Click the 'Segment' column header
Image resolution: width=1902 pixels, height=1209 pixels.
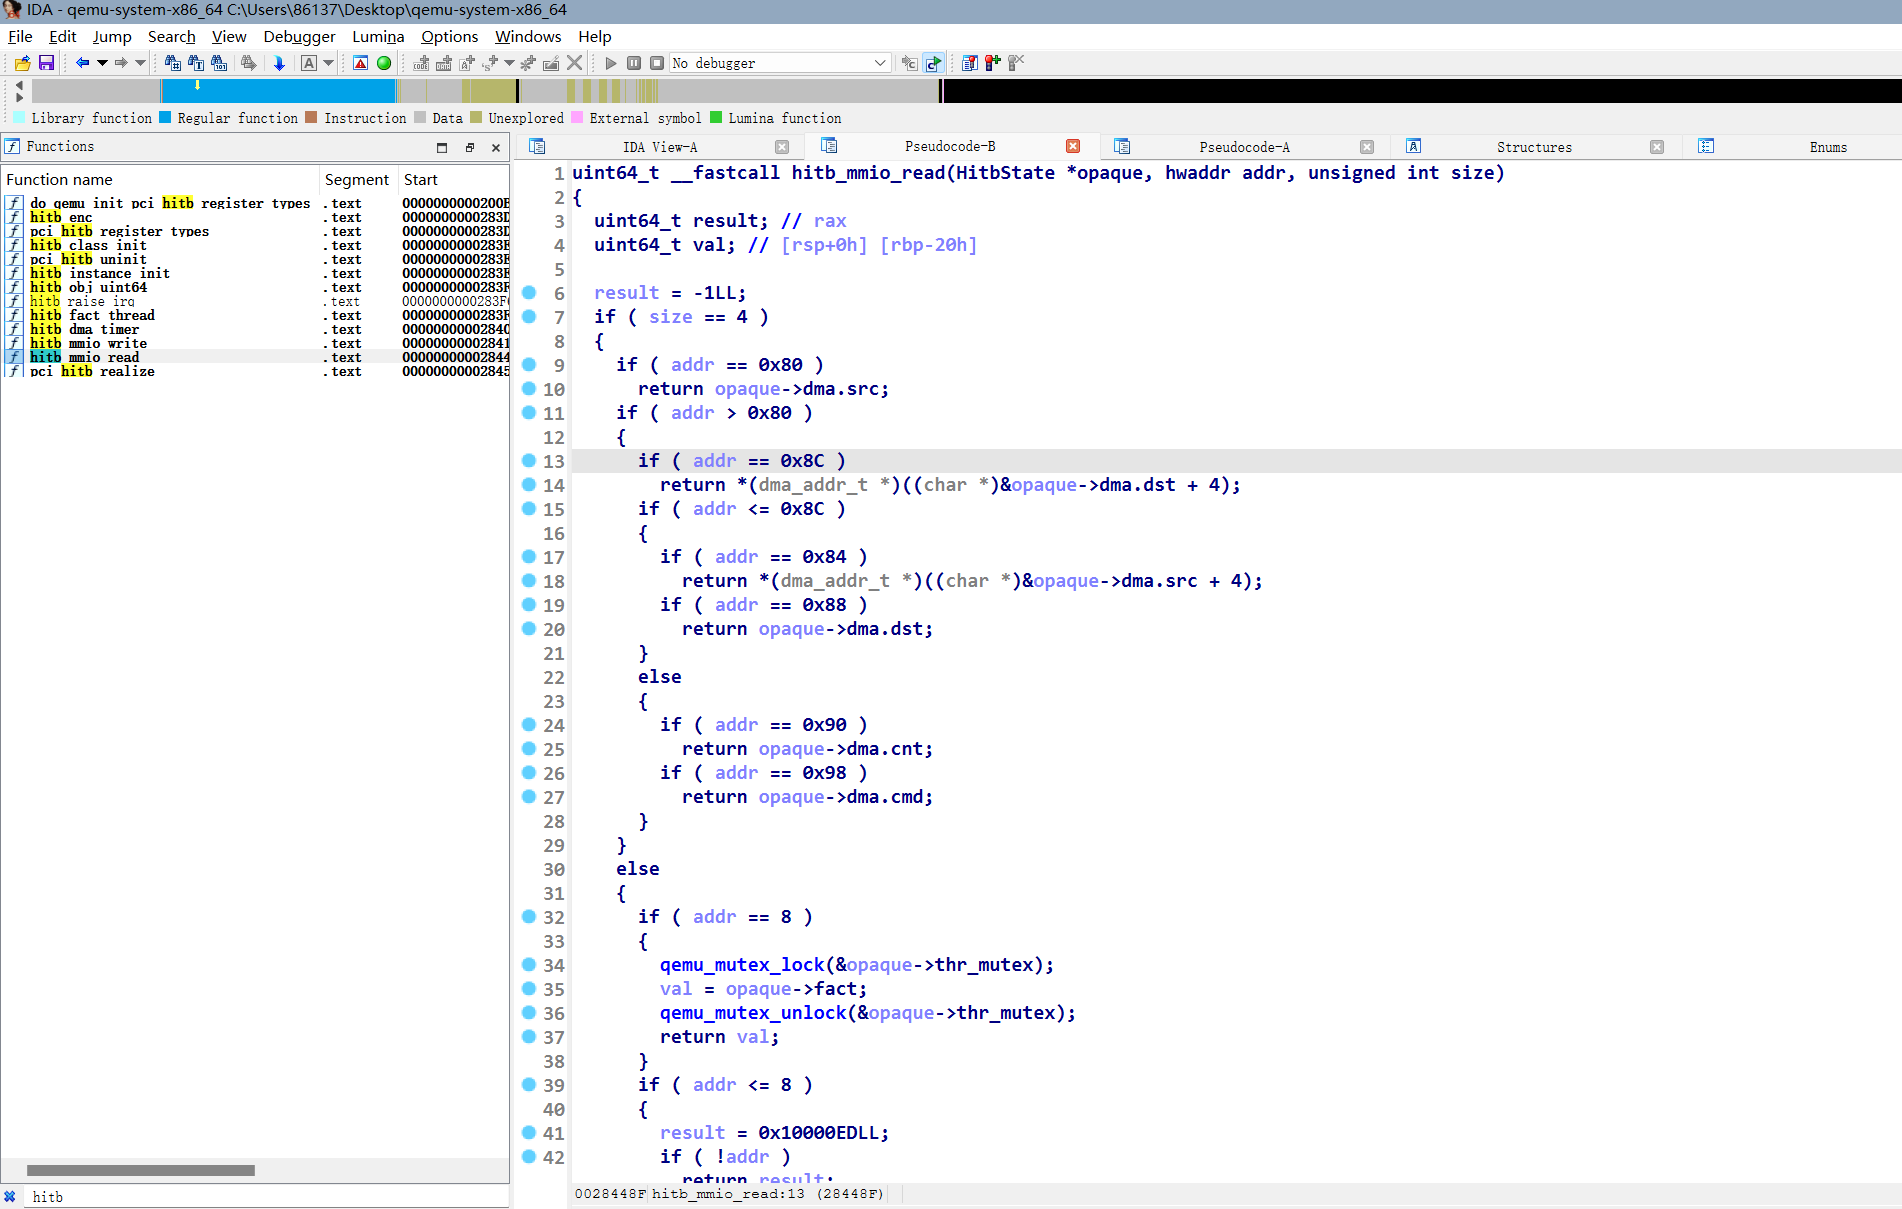(357, 180)
